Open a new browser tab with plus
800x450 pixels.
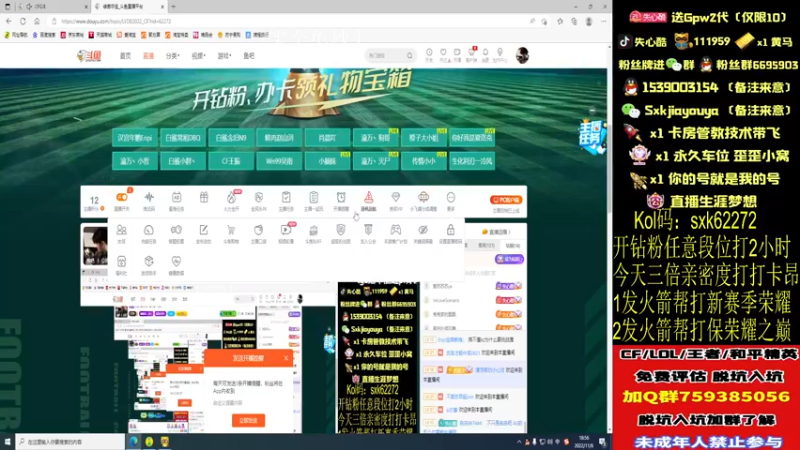tap(173, 7)
